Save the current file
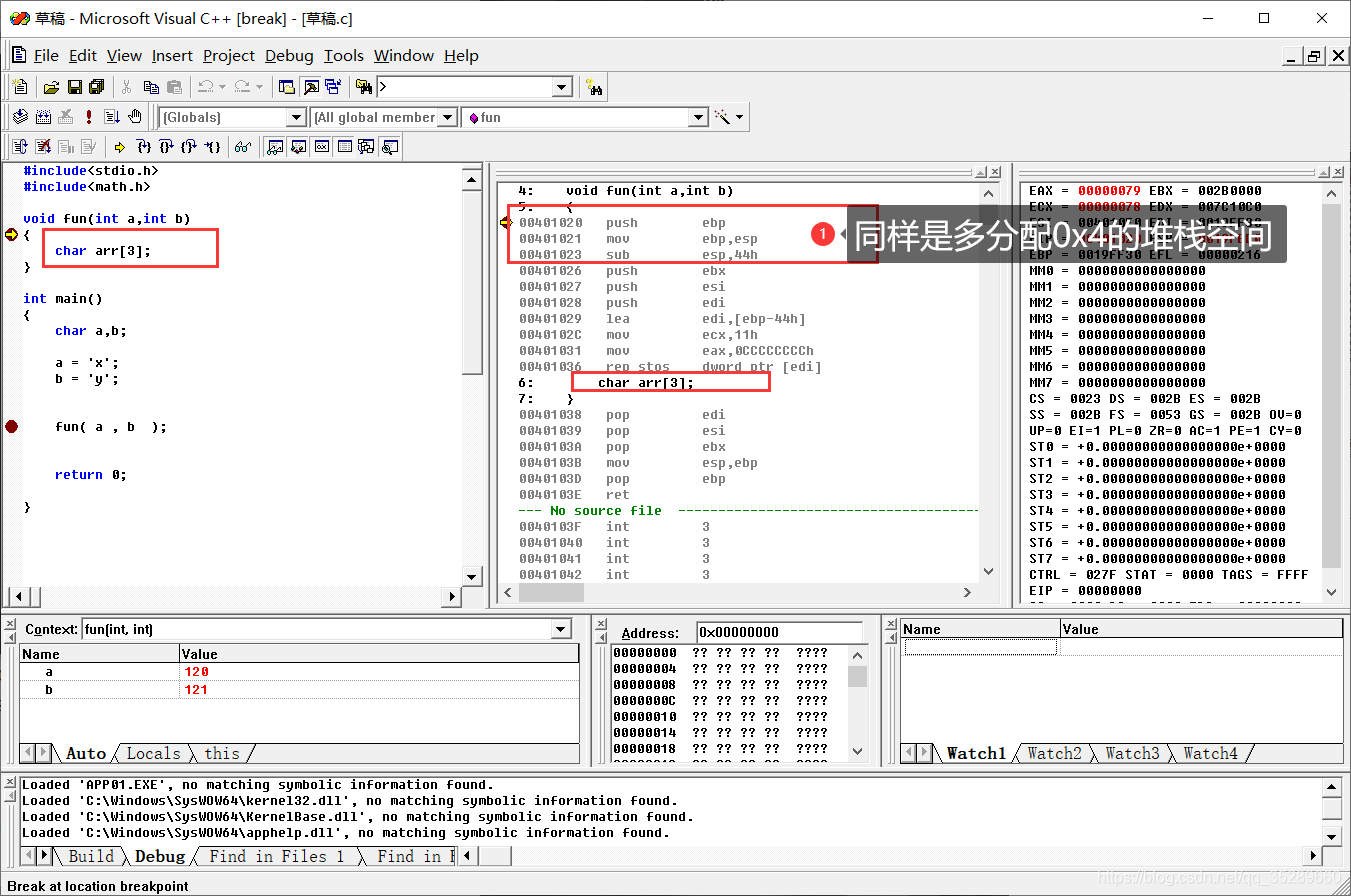Image resolution: width=1351 pixels, height=896 pixels. pos(75,87)
